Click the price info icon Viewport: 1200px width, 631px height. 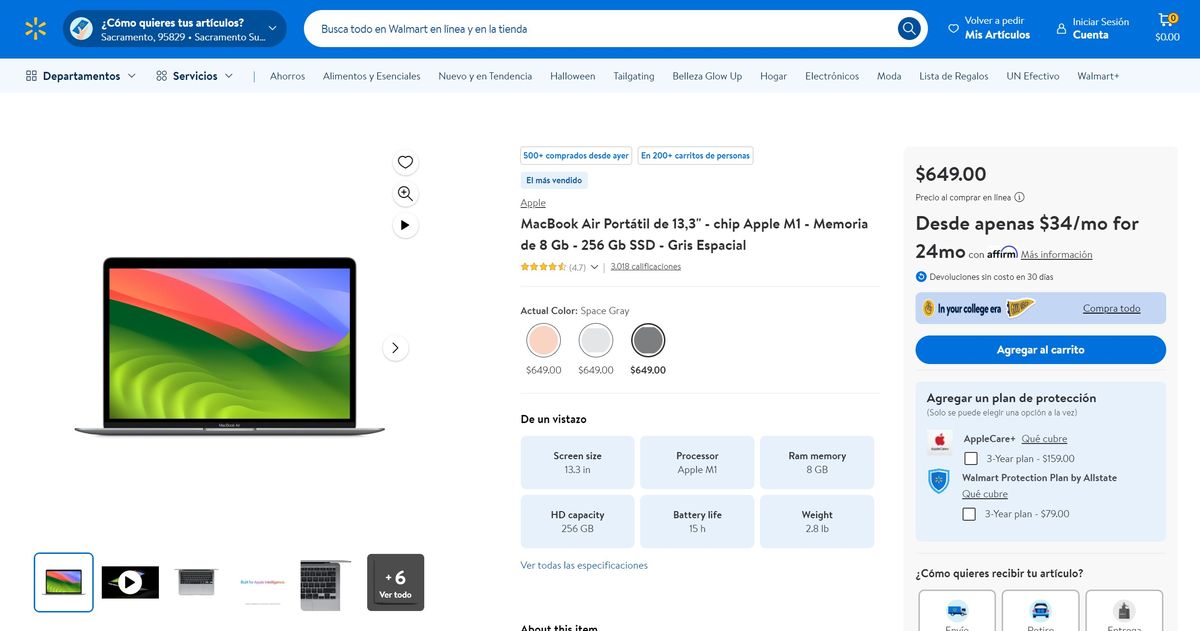click(x=1019, y=197)
